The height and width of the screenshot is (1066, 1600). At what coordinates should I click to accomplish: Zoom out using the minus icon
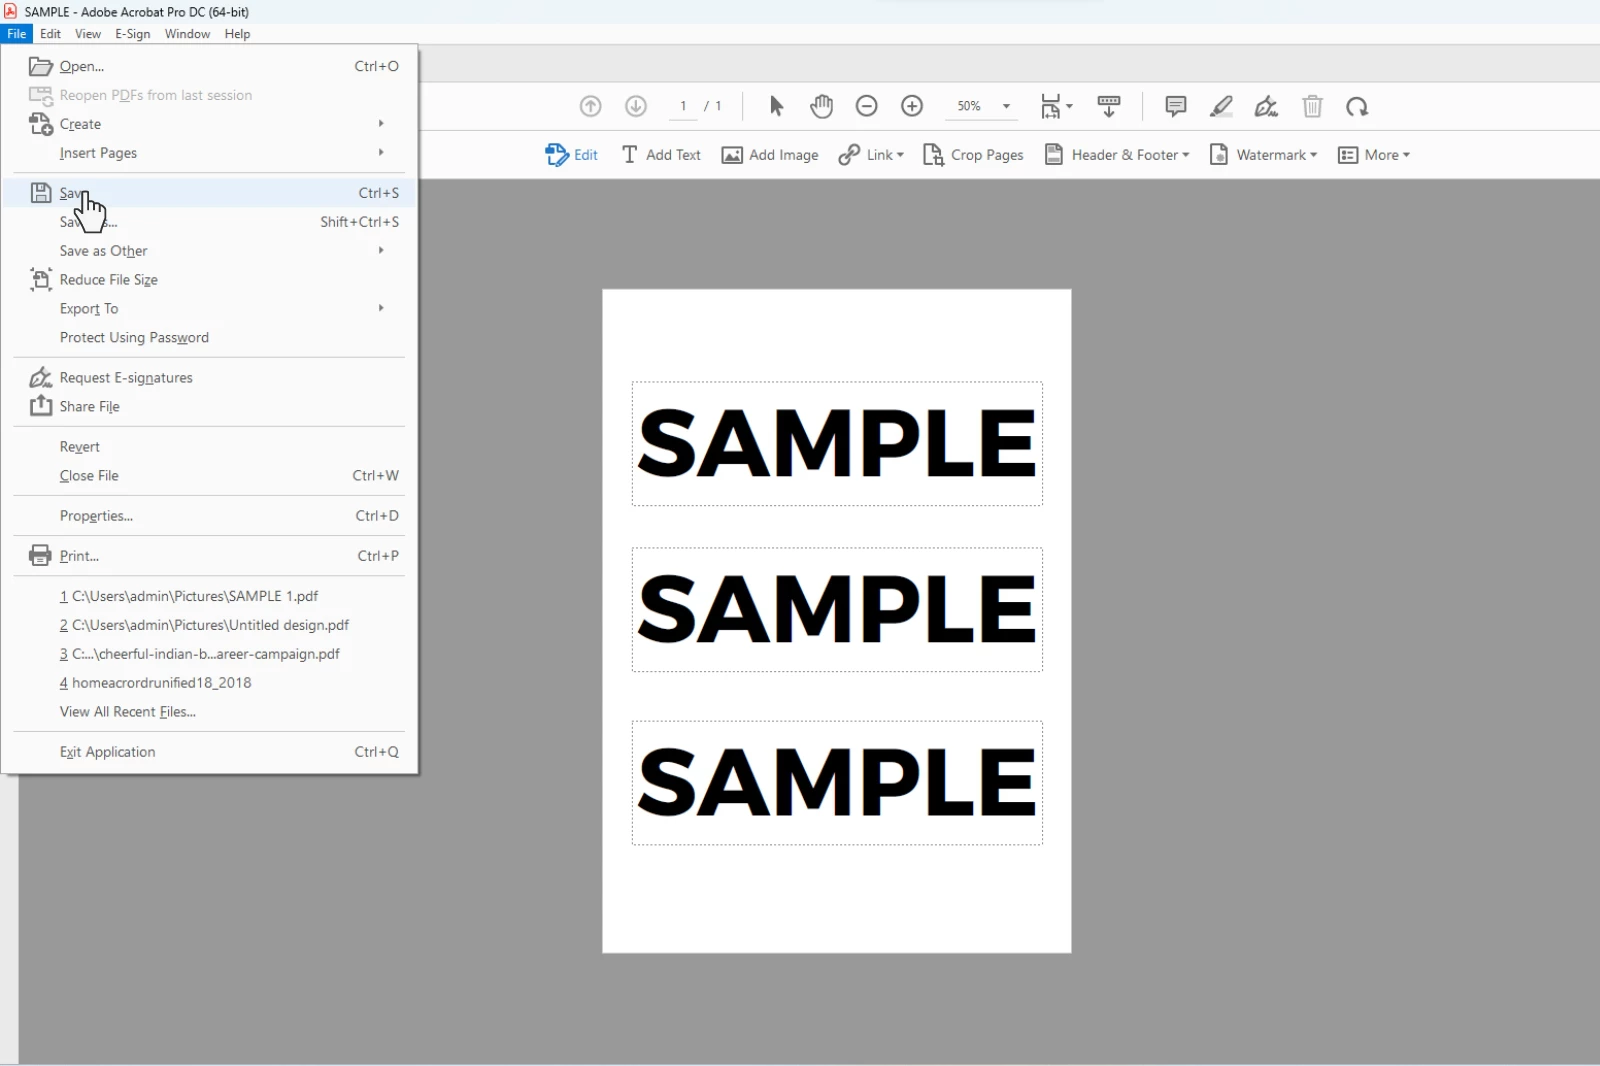866,106
